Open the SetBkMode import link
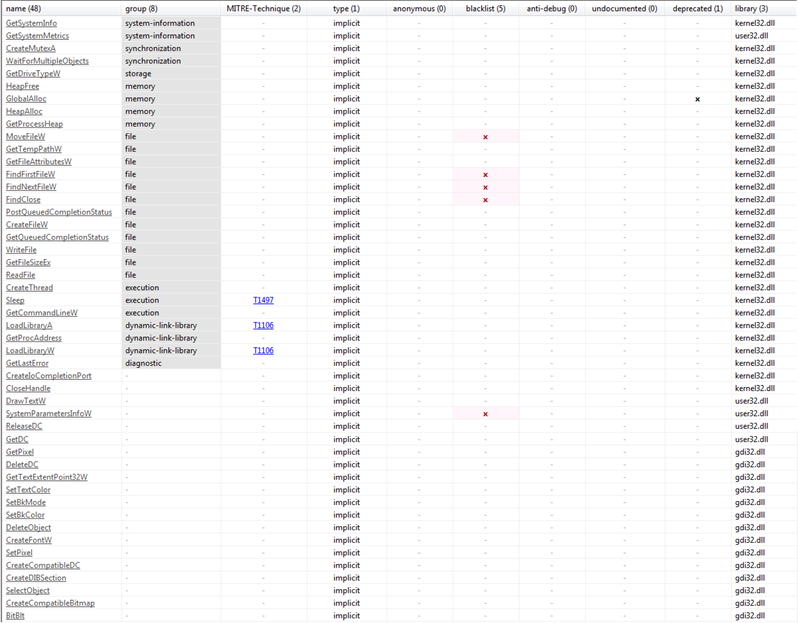The image size is (798, 623). (26, 502)
